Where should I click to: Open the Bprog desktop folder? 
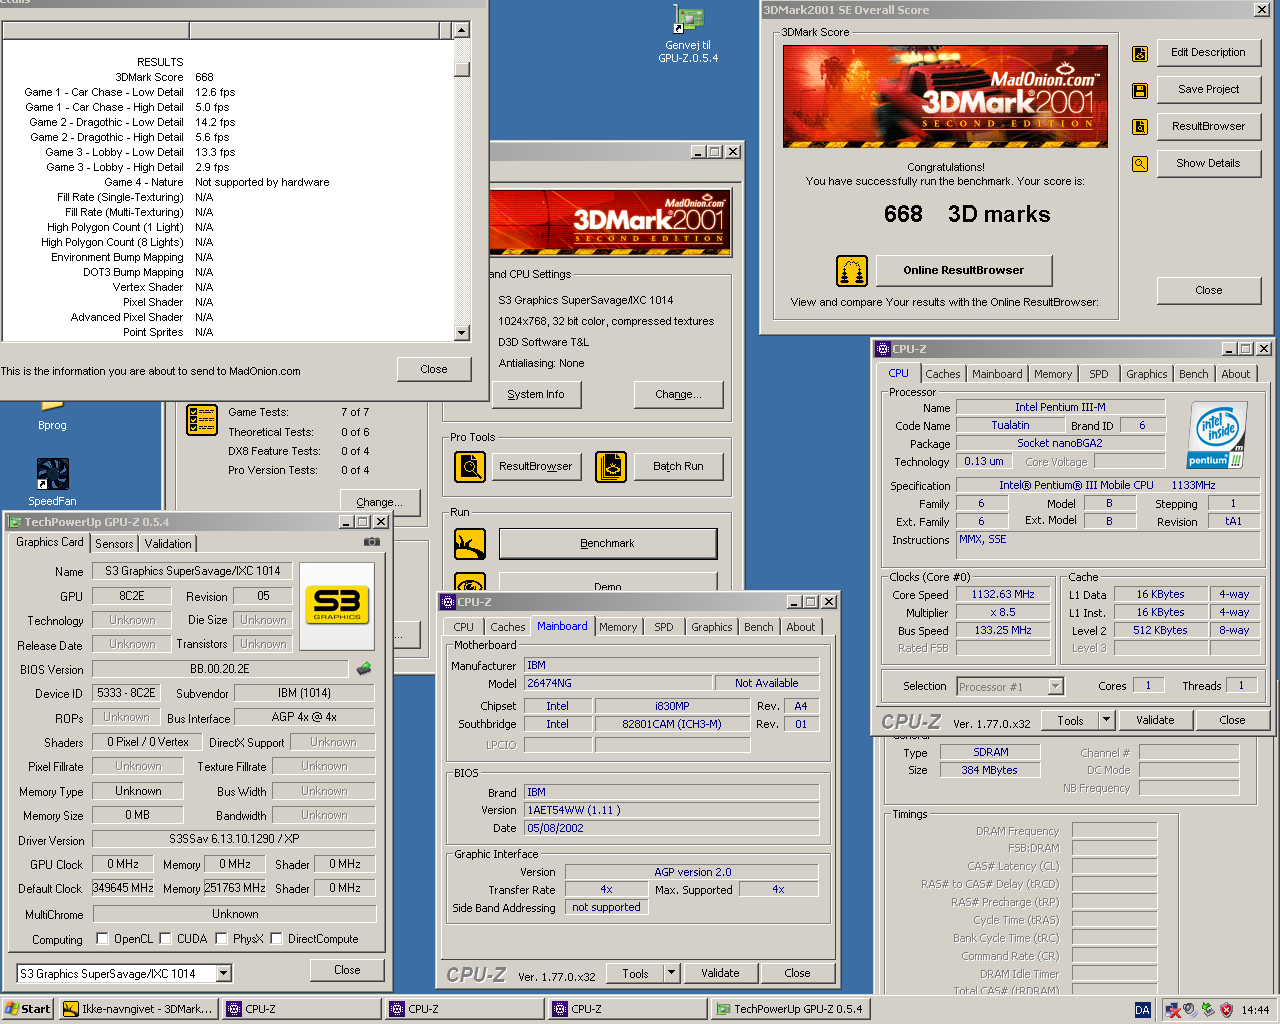(52, 415)
